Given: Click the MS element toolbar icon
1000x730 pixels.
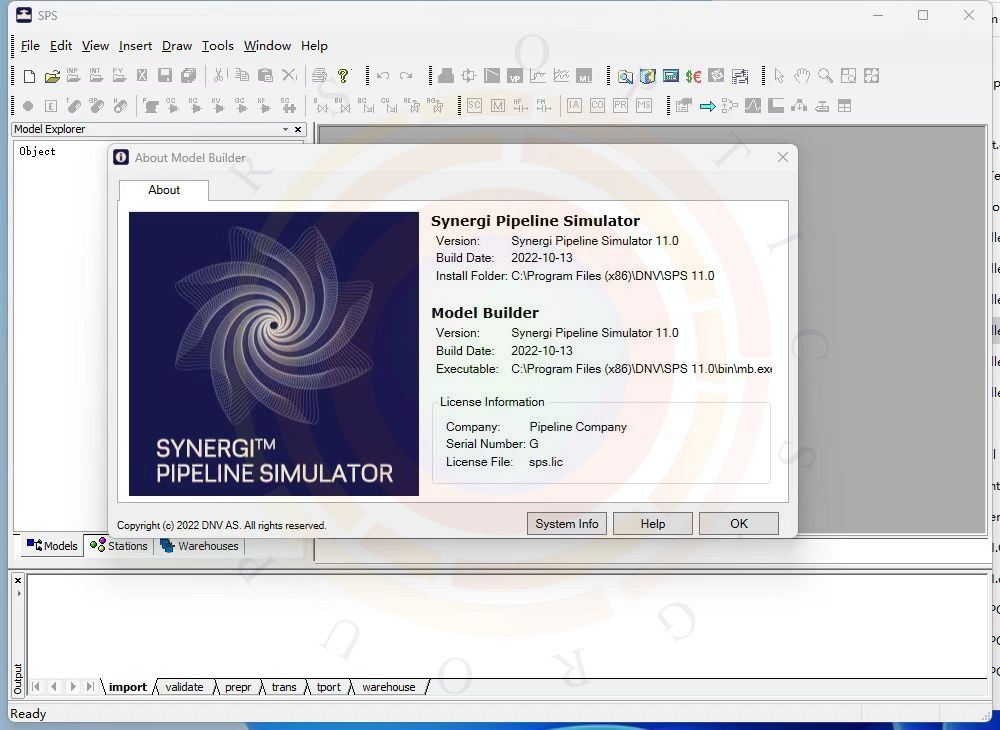Looking at the screenshot, I should point(643,106).
